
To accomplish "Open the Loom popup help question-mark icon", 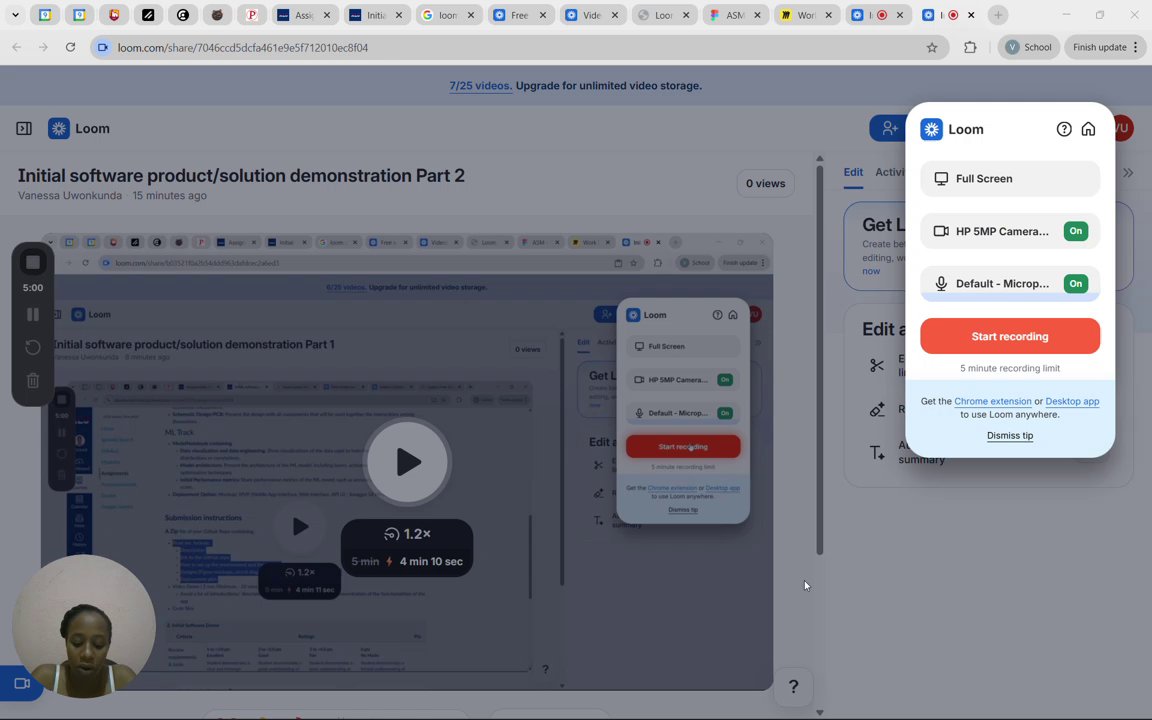I will pos(1064,129).
